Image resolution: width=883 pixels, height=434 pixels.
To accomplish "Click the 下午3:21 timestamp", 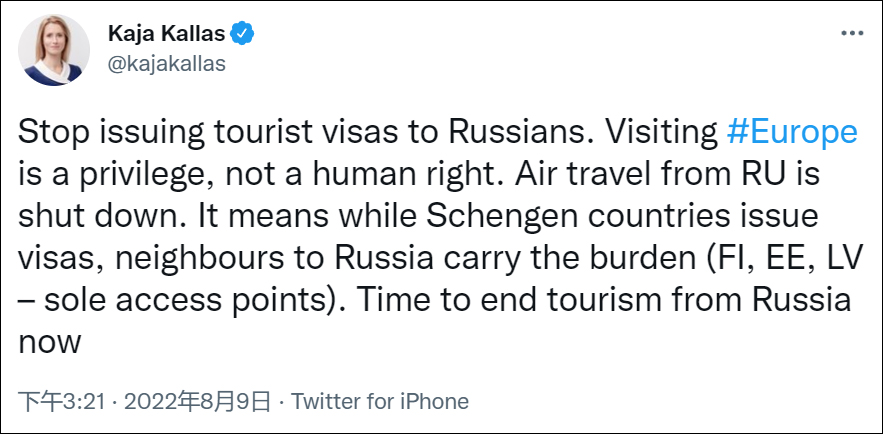I will pyautogui.click(x=54, y=402).
